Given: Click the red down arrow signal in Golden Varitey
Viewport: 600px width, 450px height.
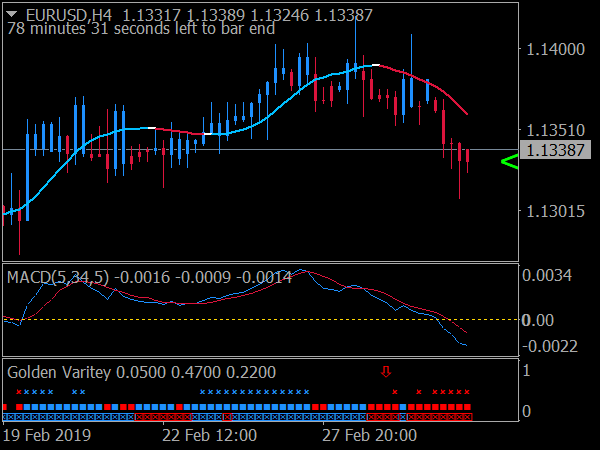Looking at the screenshot, I should (386, 371).
